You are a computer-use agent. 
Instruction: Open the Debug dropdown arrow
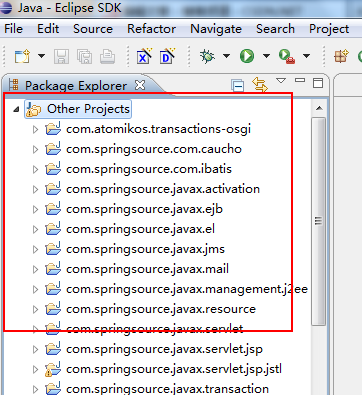point(226,56)
